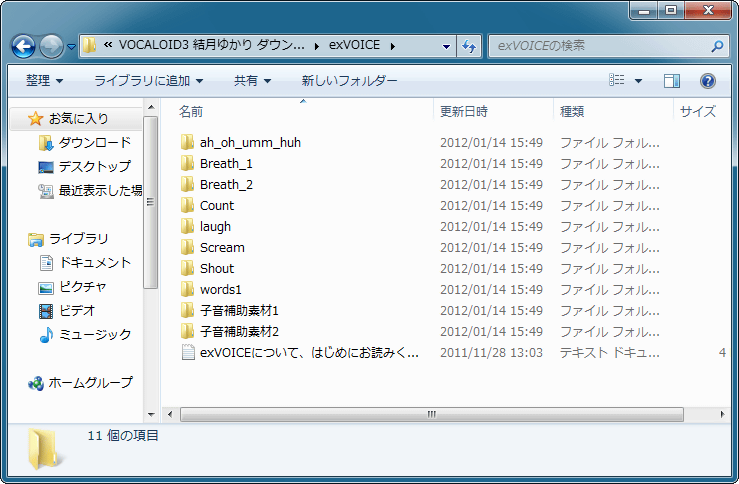Click the file list horizontal scrollbar thumb
This screenshot has height=484, width=739.
(432, 414)
